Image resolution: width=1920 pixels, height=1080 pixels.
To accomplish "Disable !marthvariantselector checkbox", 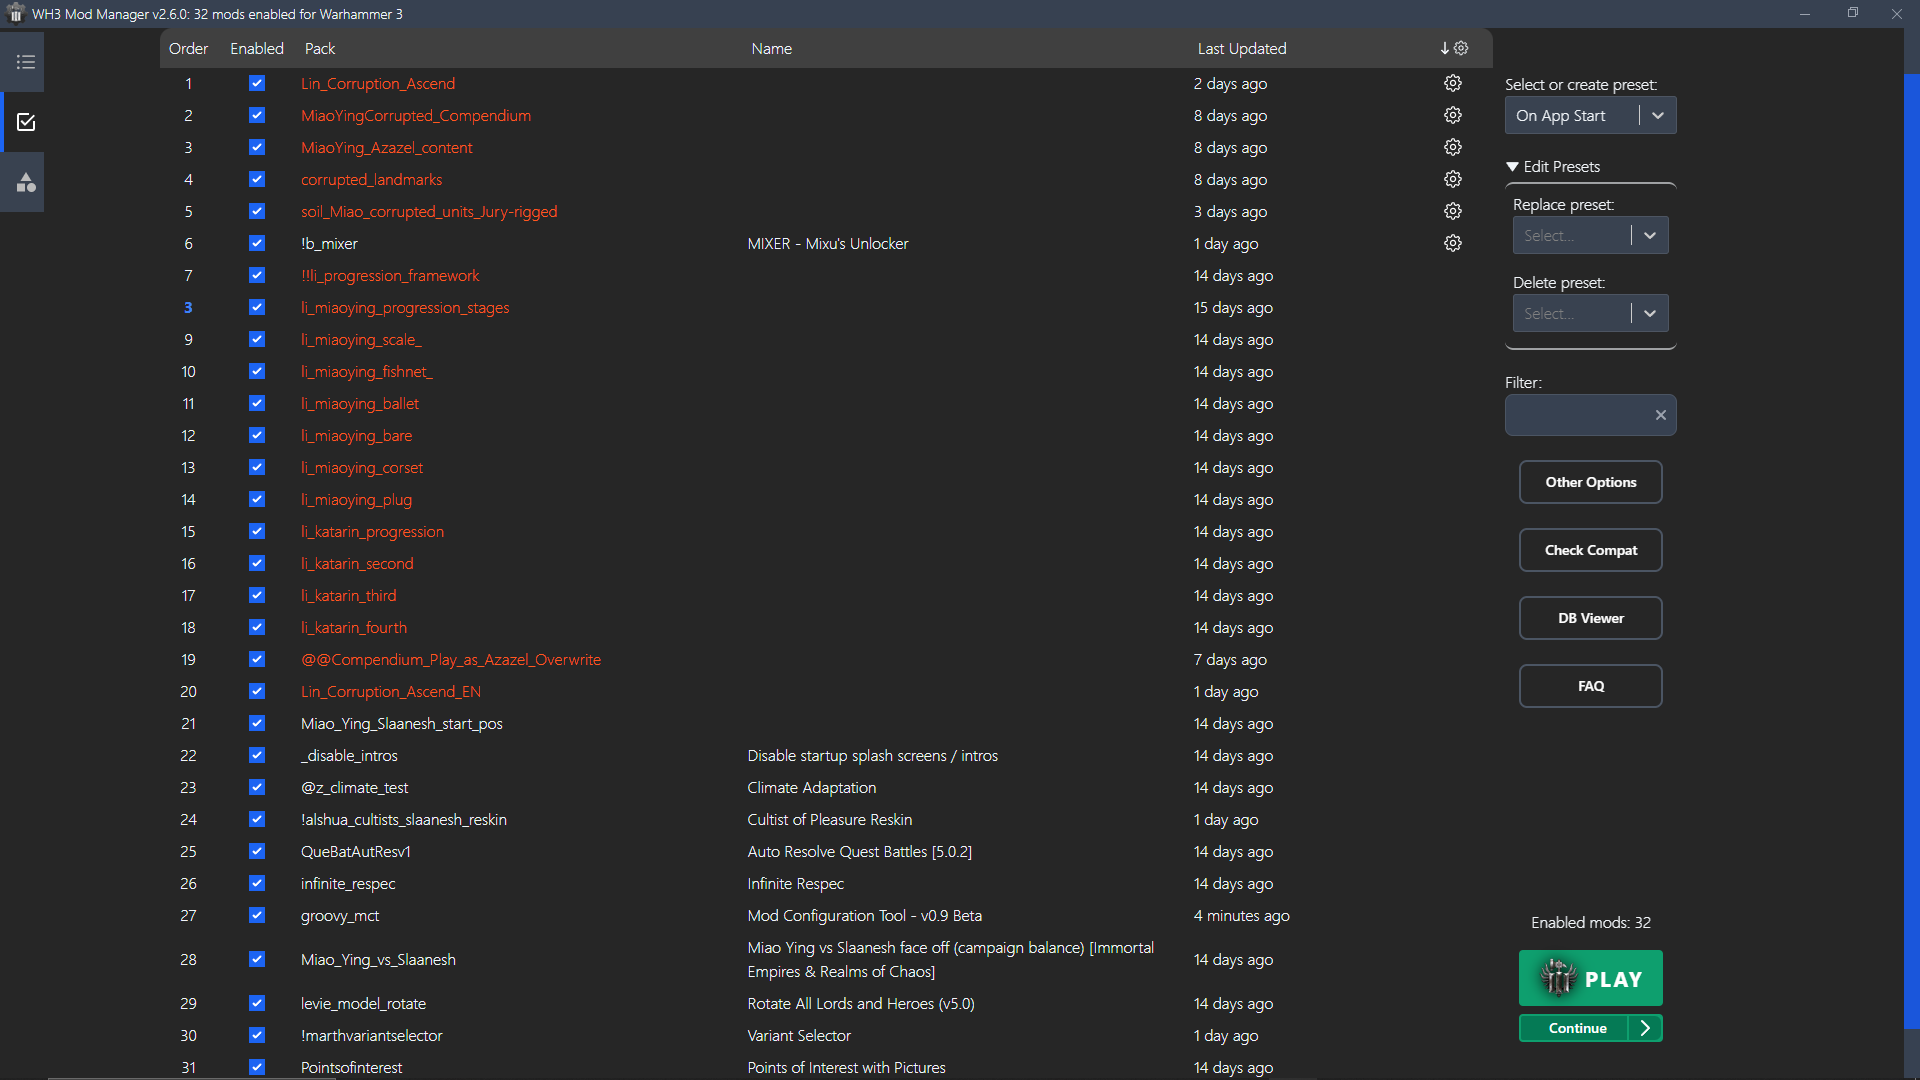I will coord(257,1035).
